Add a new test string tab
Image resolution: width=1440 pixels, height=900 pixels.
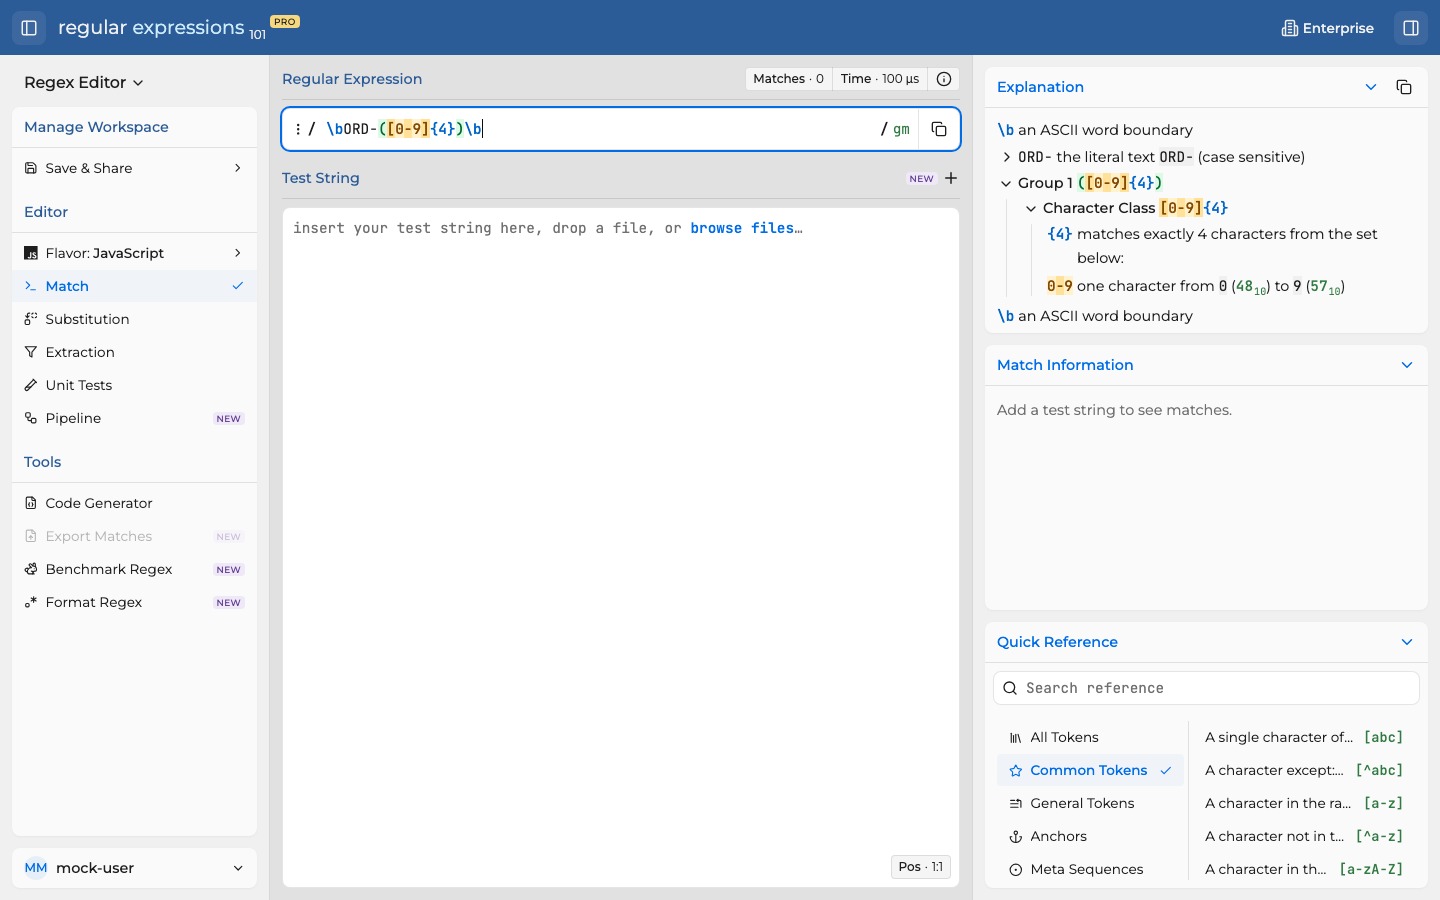point(951,178)
